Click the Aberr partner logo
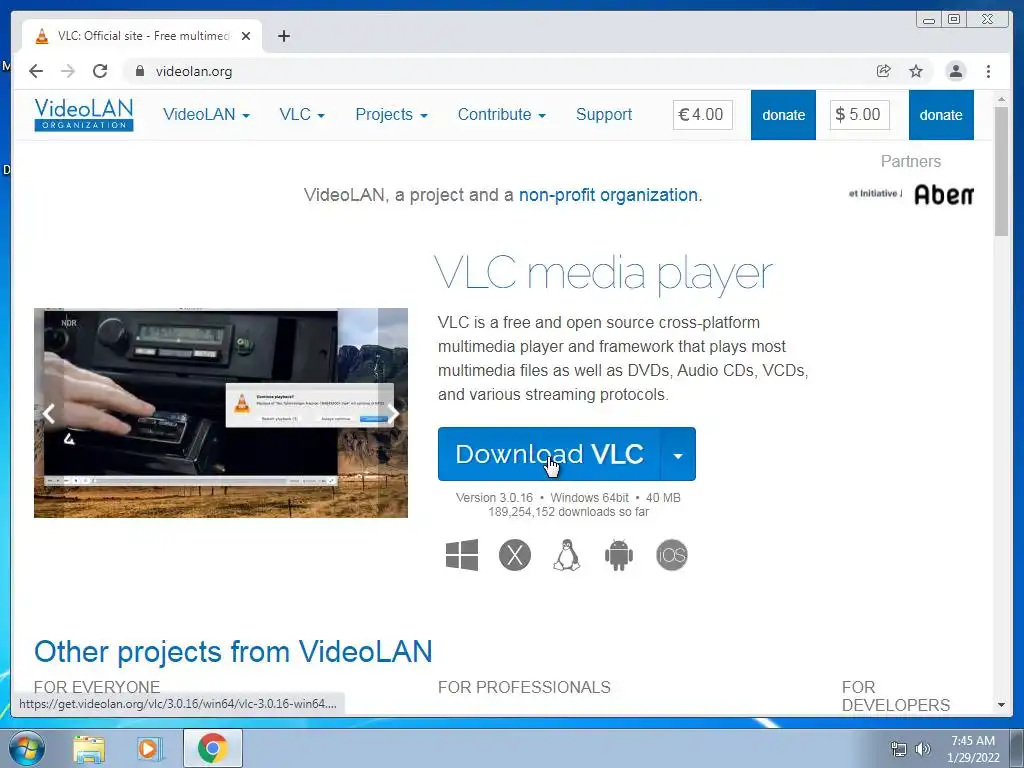Image resolution: width=1024 pixels, height=768 pixels. point(944,194)
